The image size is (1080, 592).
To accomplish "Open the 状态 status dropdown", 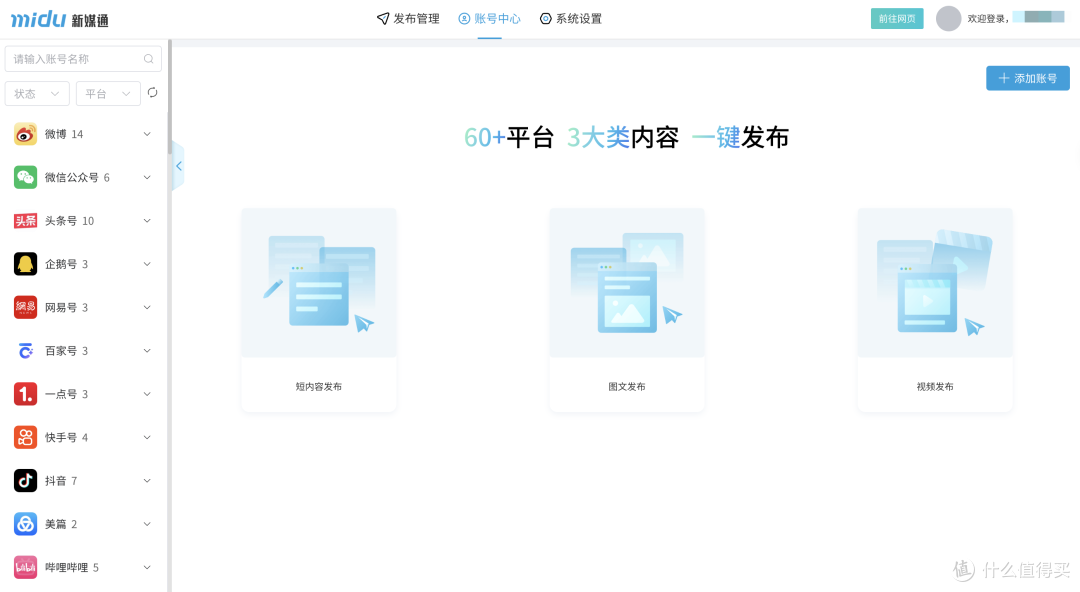I will click(x=37, y=94).
